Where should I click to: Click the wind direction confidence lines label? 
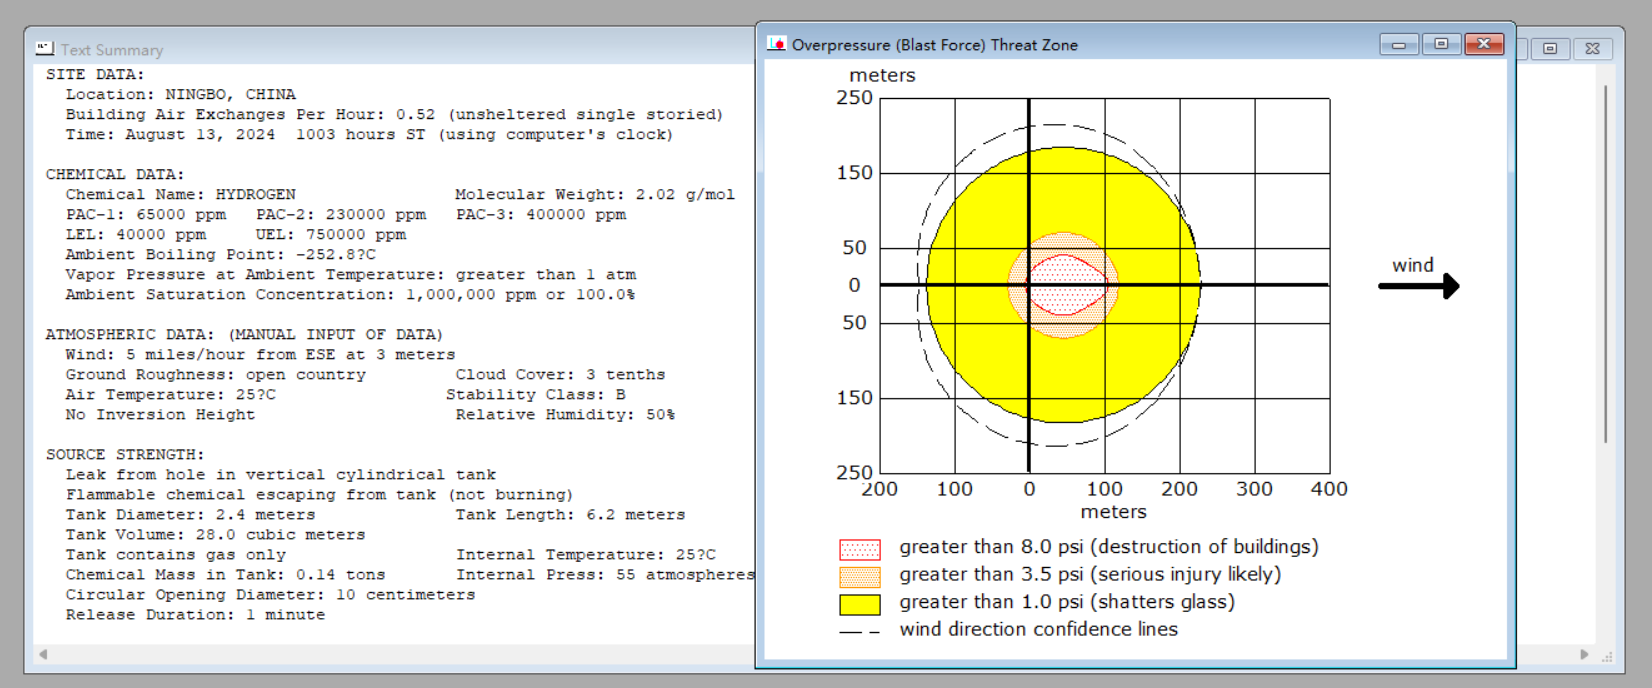pyautogui.click(x=1039, y=629)
